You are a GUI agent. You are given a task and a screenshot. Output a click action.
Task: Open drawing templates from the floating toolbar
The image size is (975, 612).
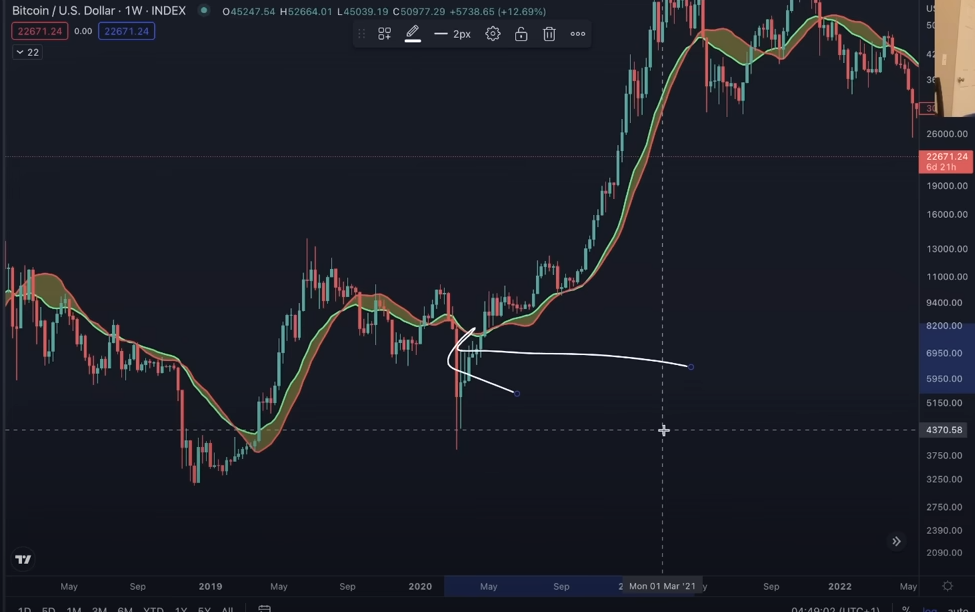(384, 34)
